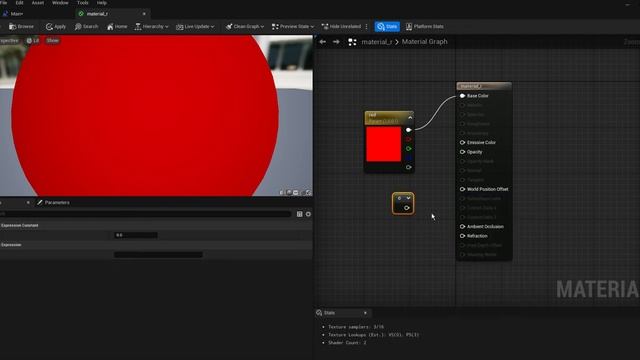
Task: Open the viewport Show menu
Action: click(53, 40)
